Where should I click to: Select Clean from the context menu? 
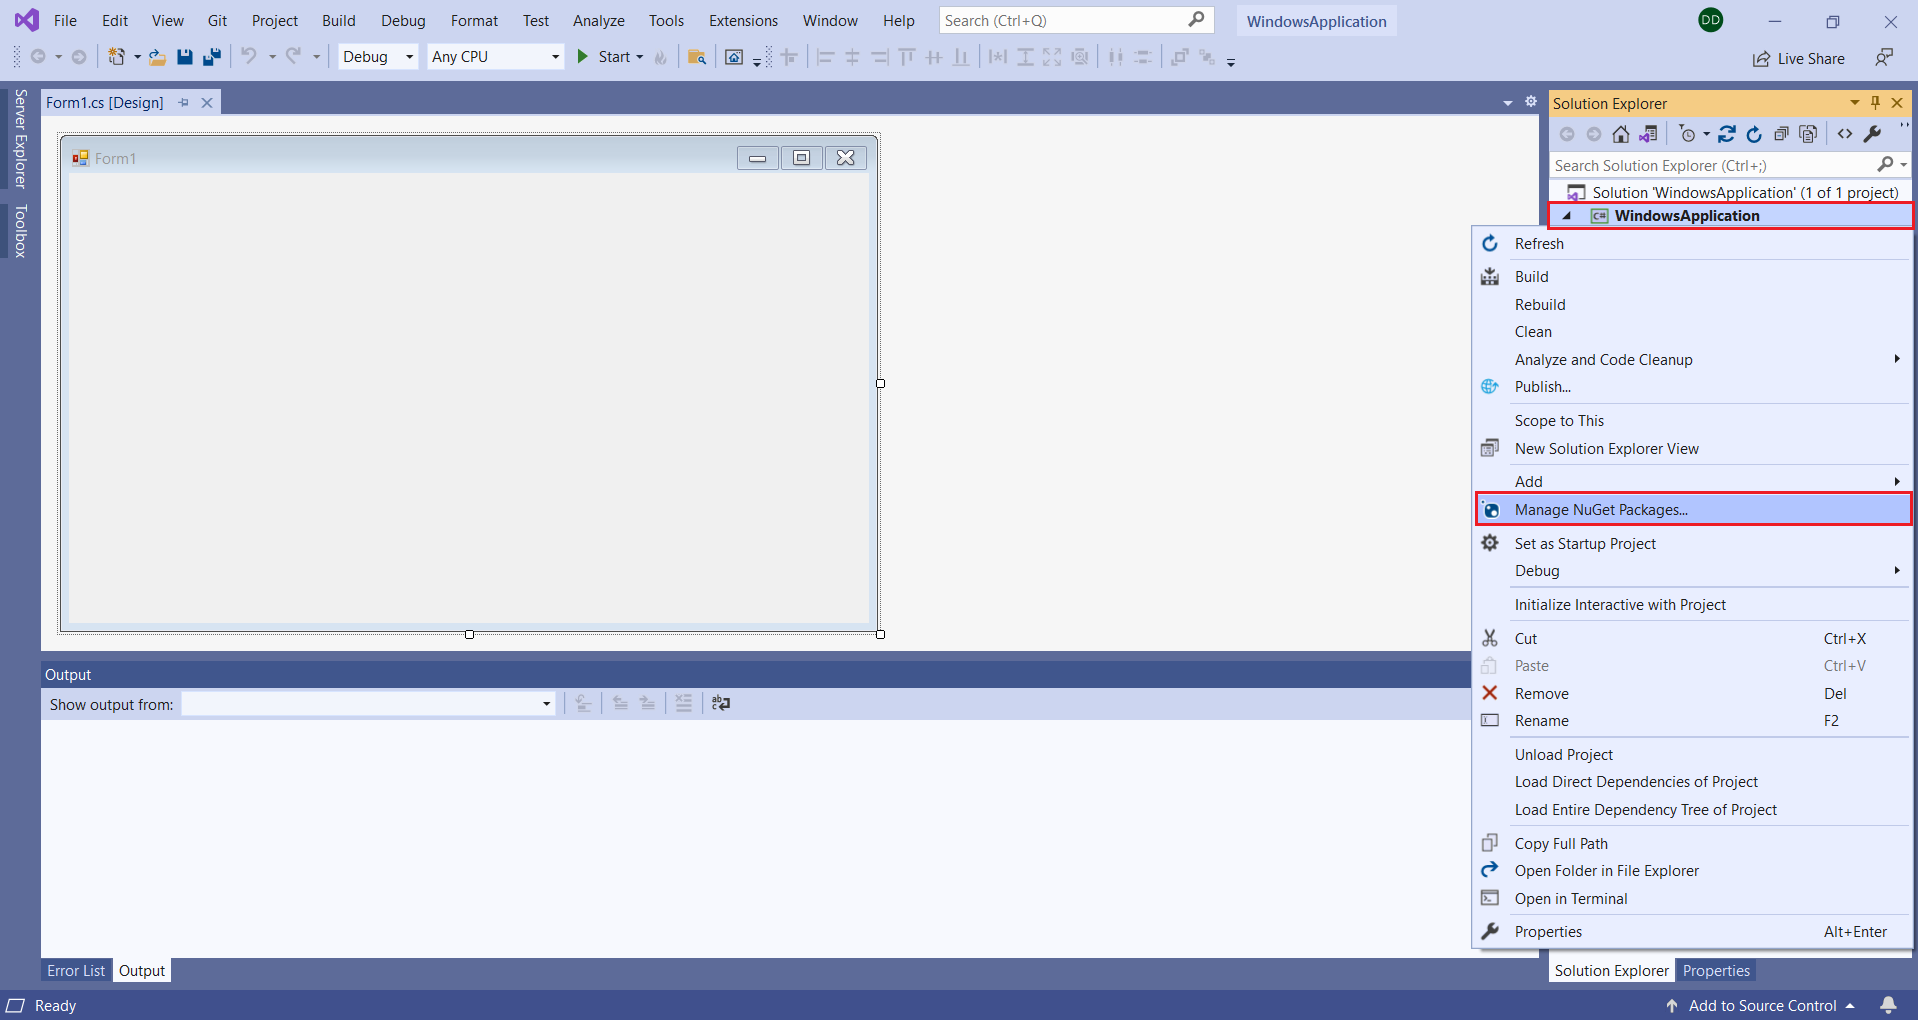point(1692,332)
